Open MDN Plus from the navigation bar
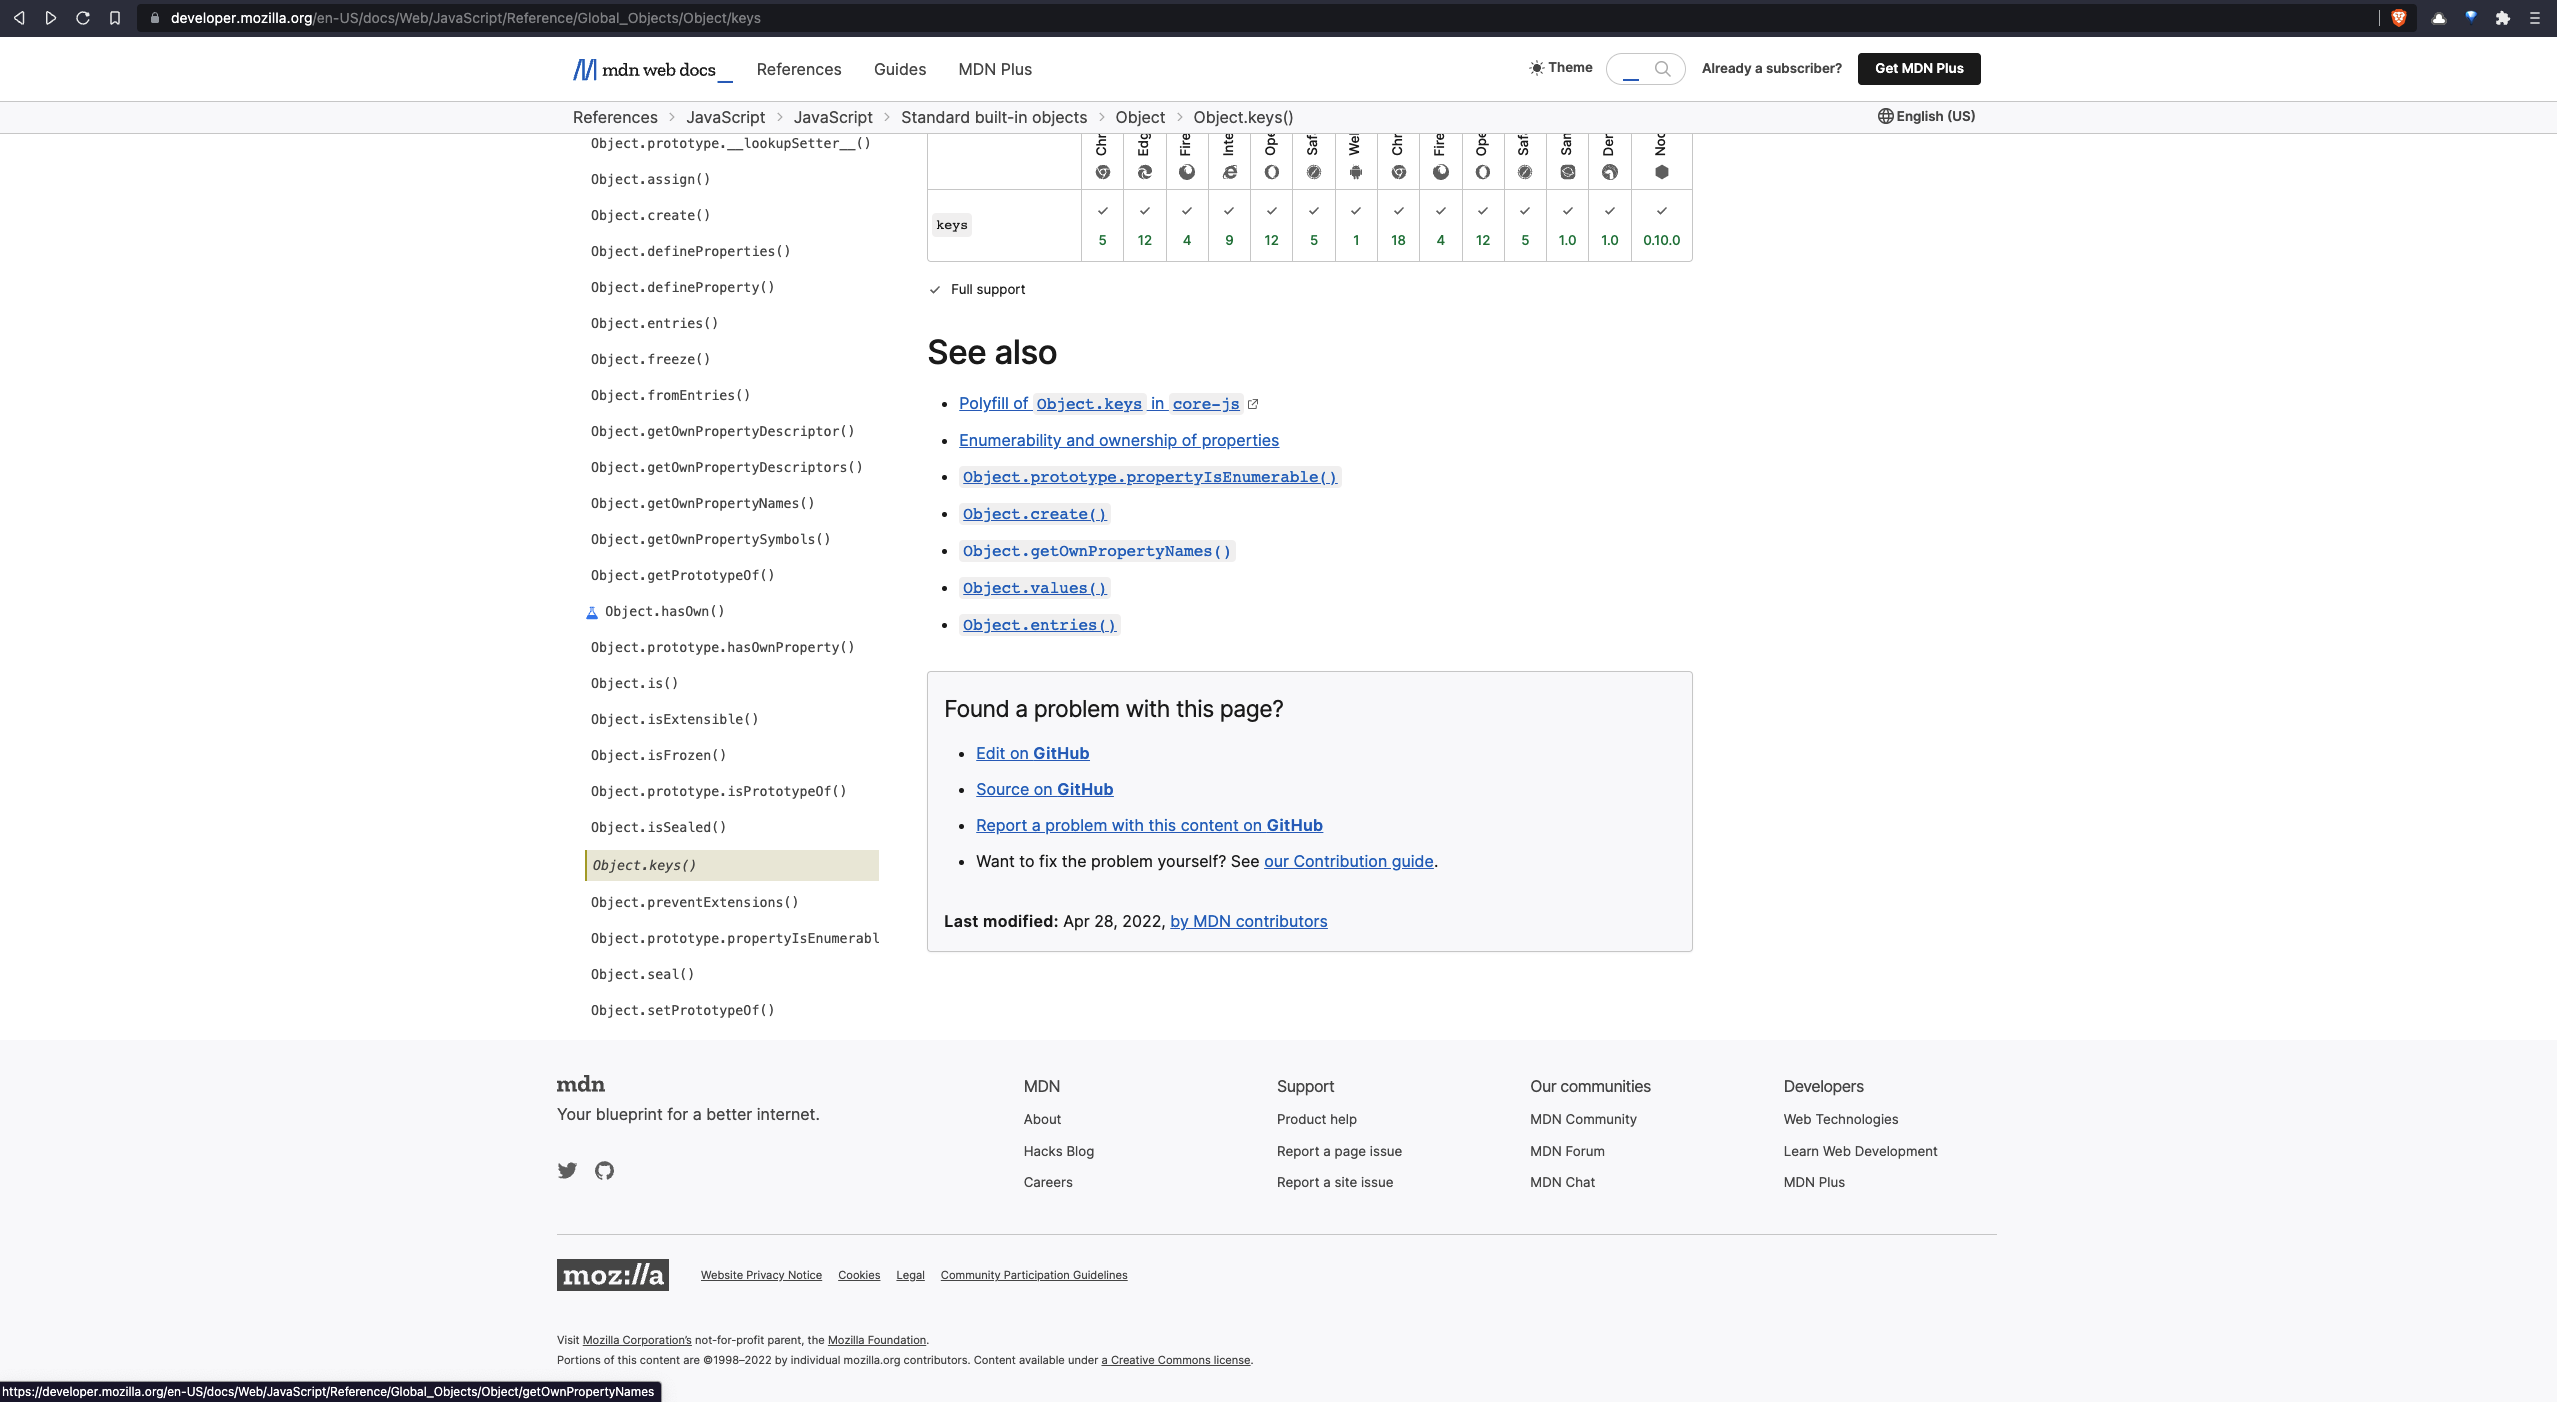Screen dimensions: 2557x1402 (993, 69)
